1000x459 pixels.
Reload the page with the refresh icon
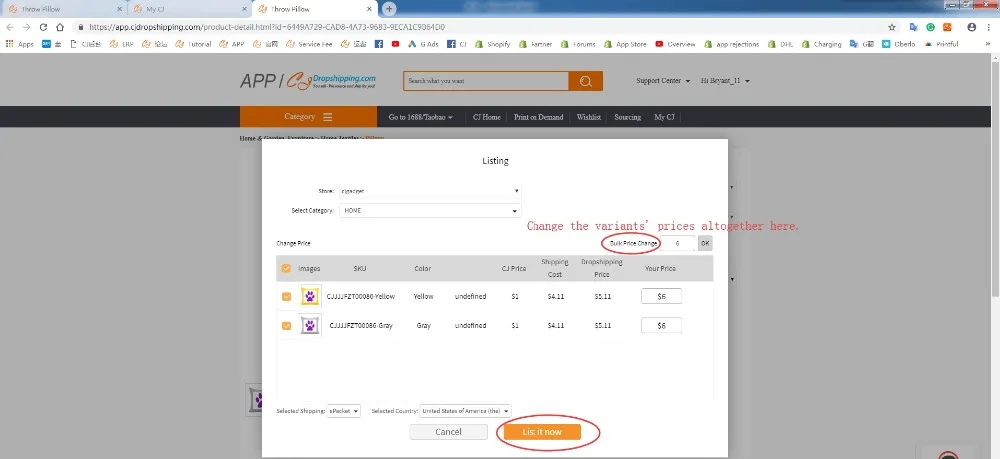(x=43, y=27)
